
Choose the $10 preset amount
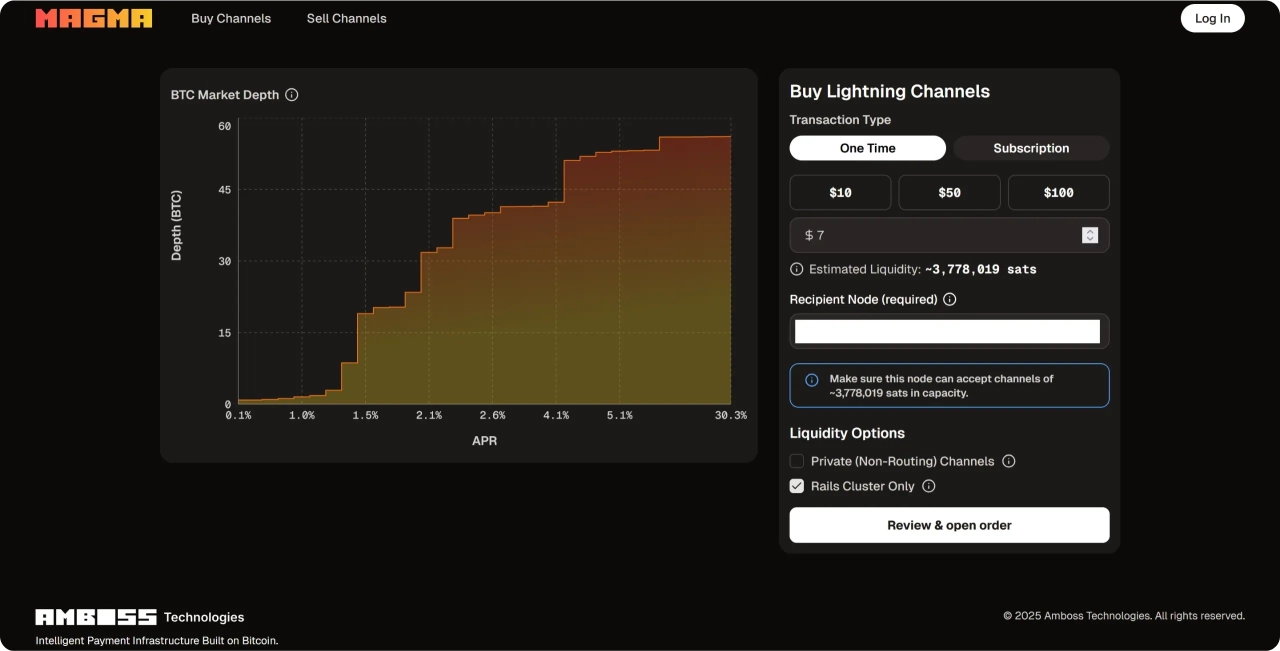(x=840, y=192)
